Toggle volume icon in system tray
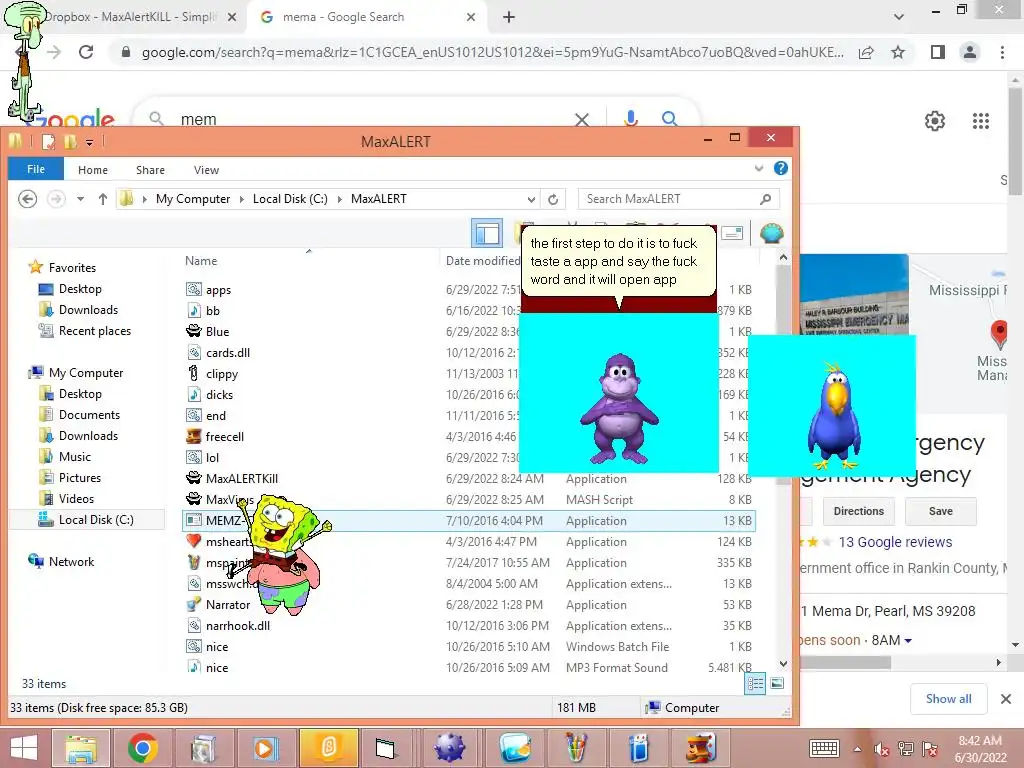The image size is (1024, 768). (882, 749)
